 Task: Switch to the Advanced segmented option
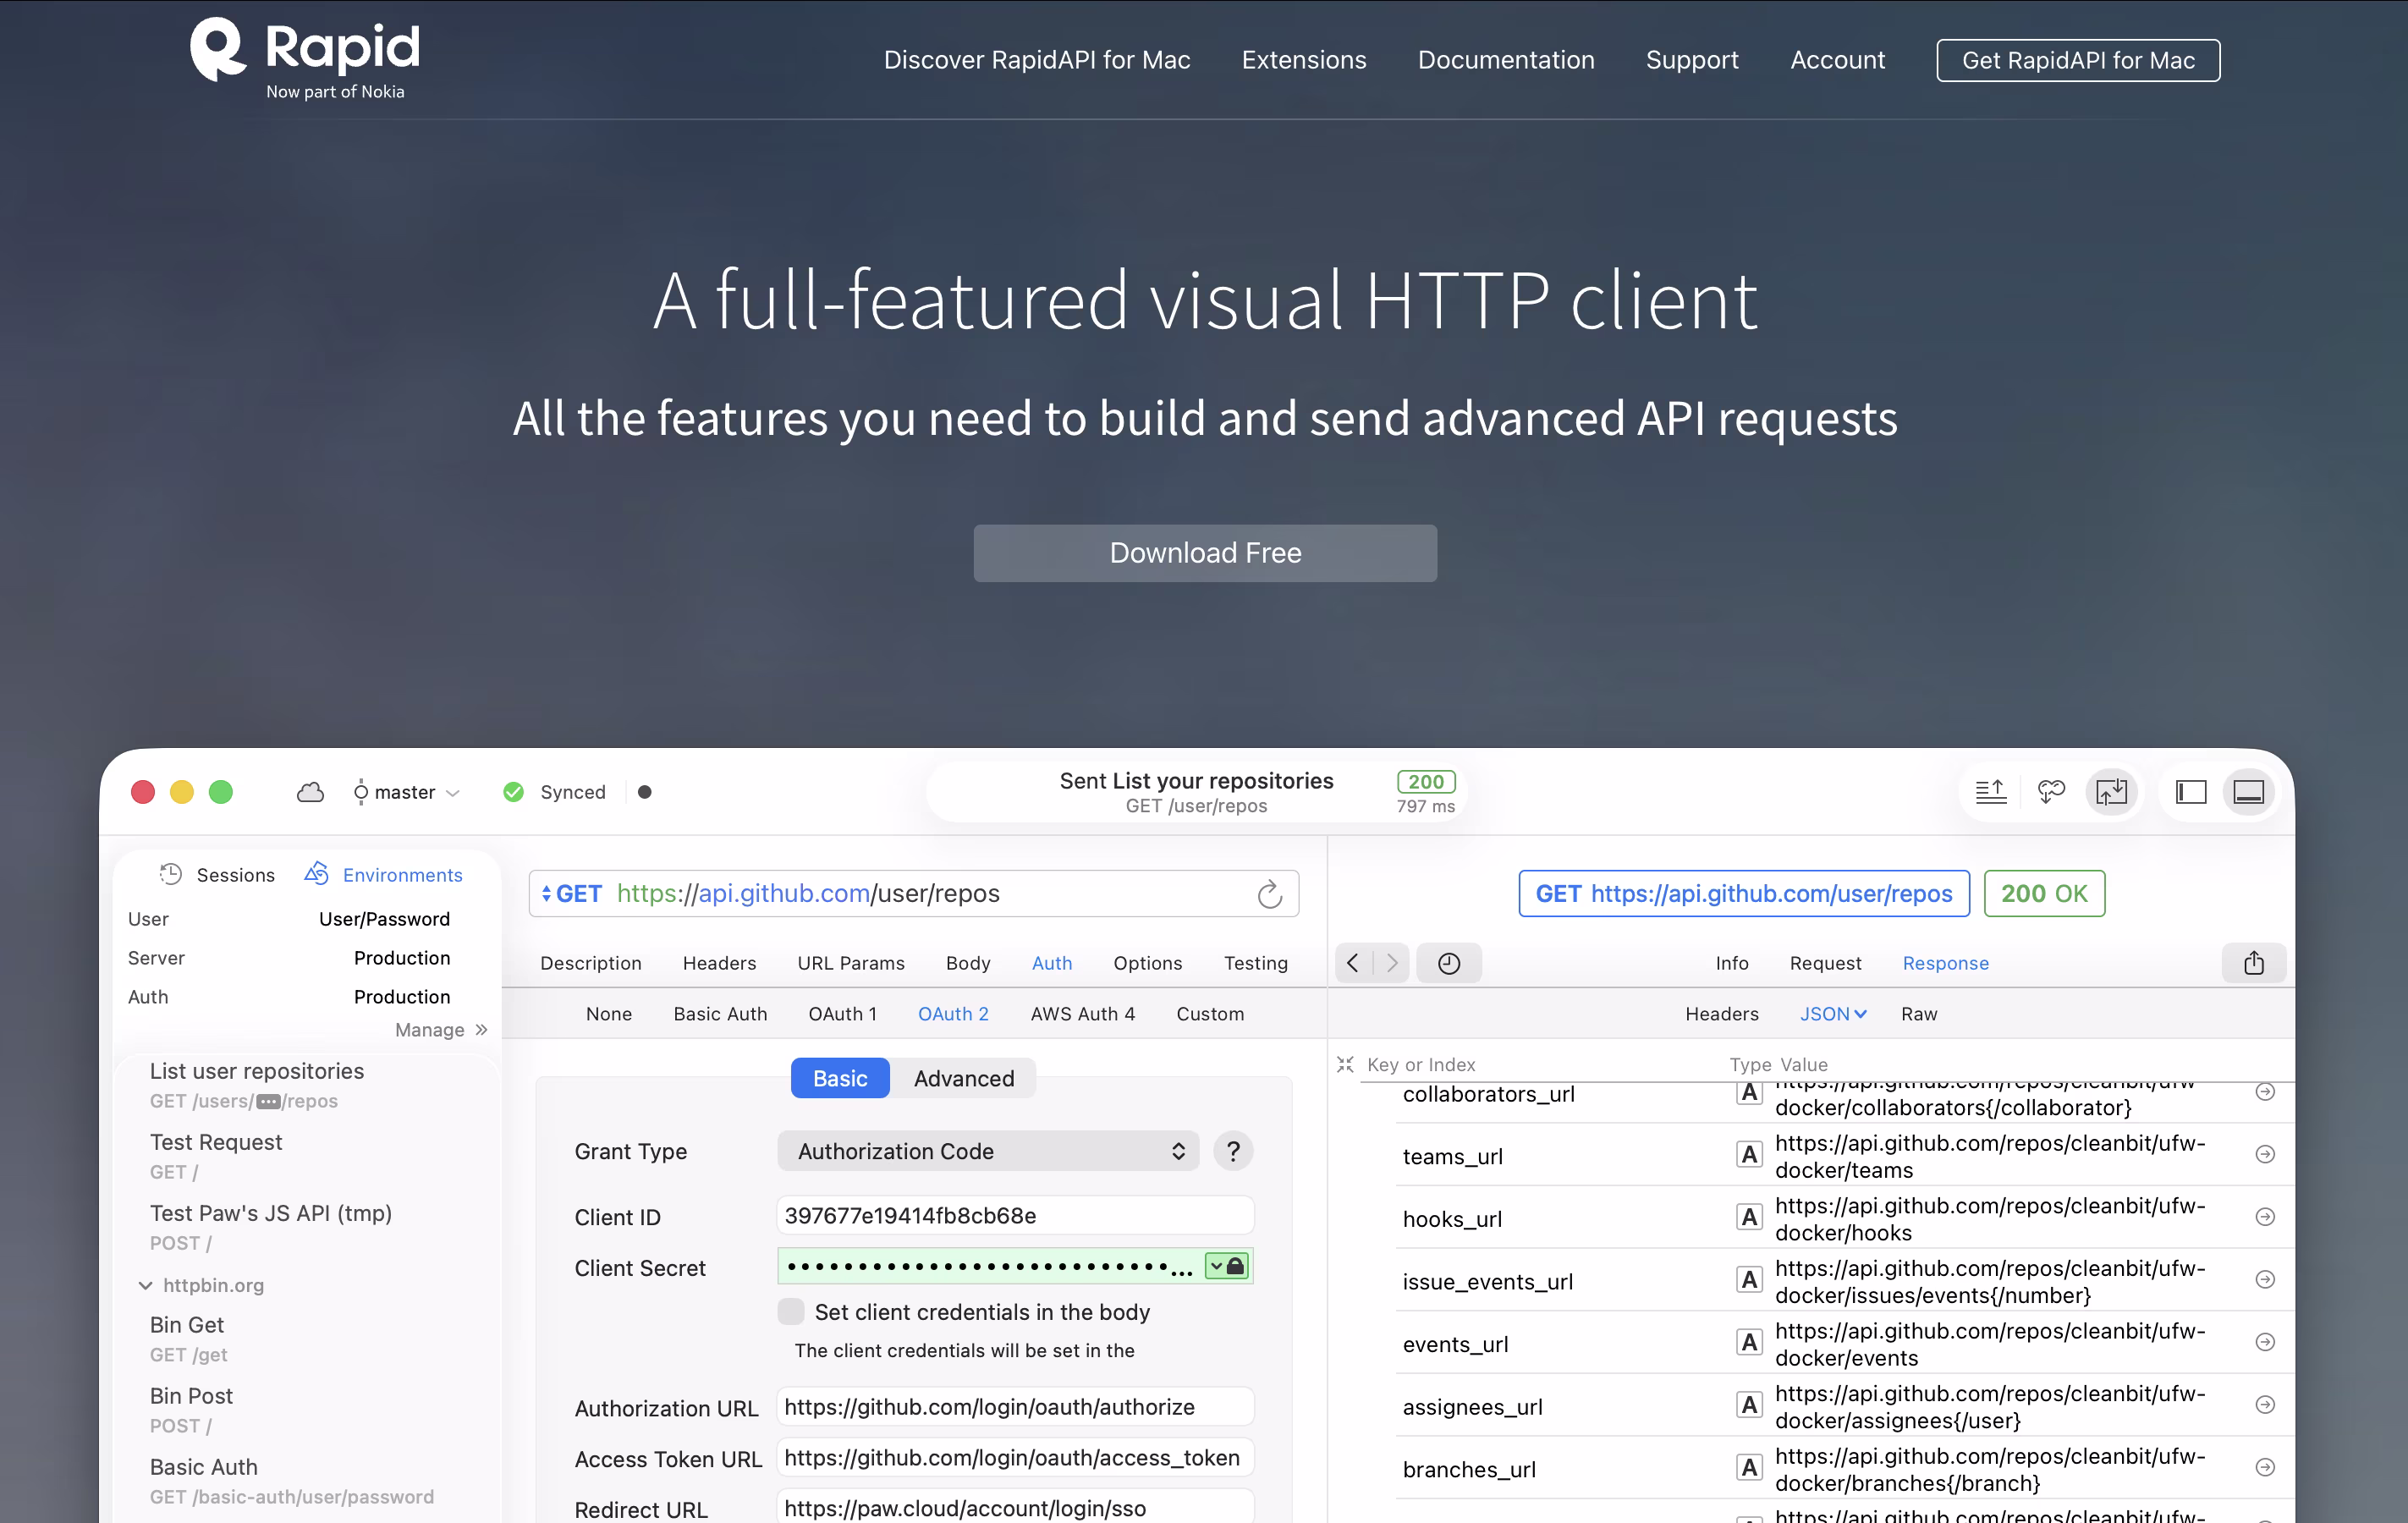click(963, 1078)
